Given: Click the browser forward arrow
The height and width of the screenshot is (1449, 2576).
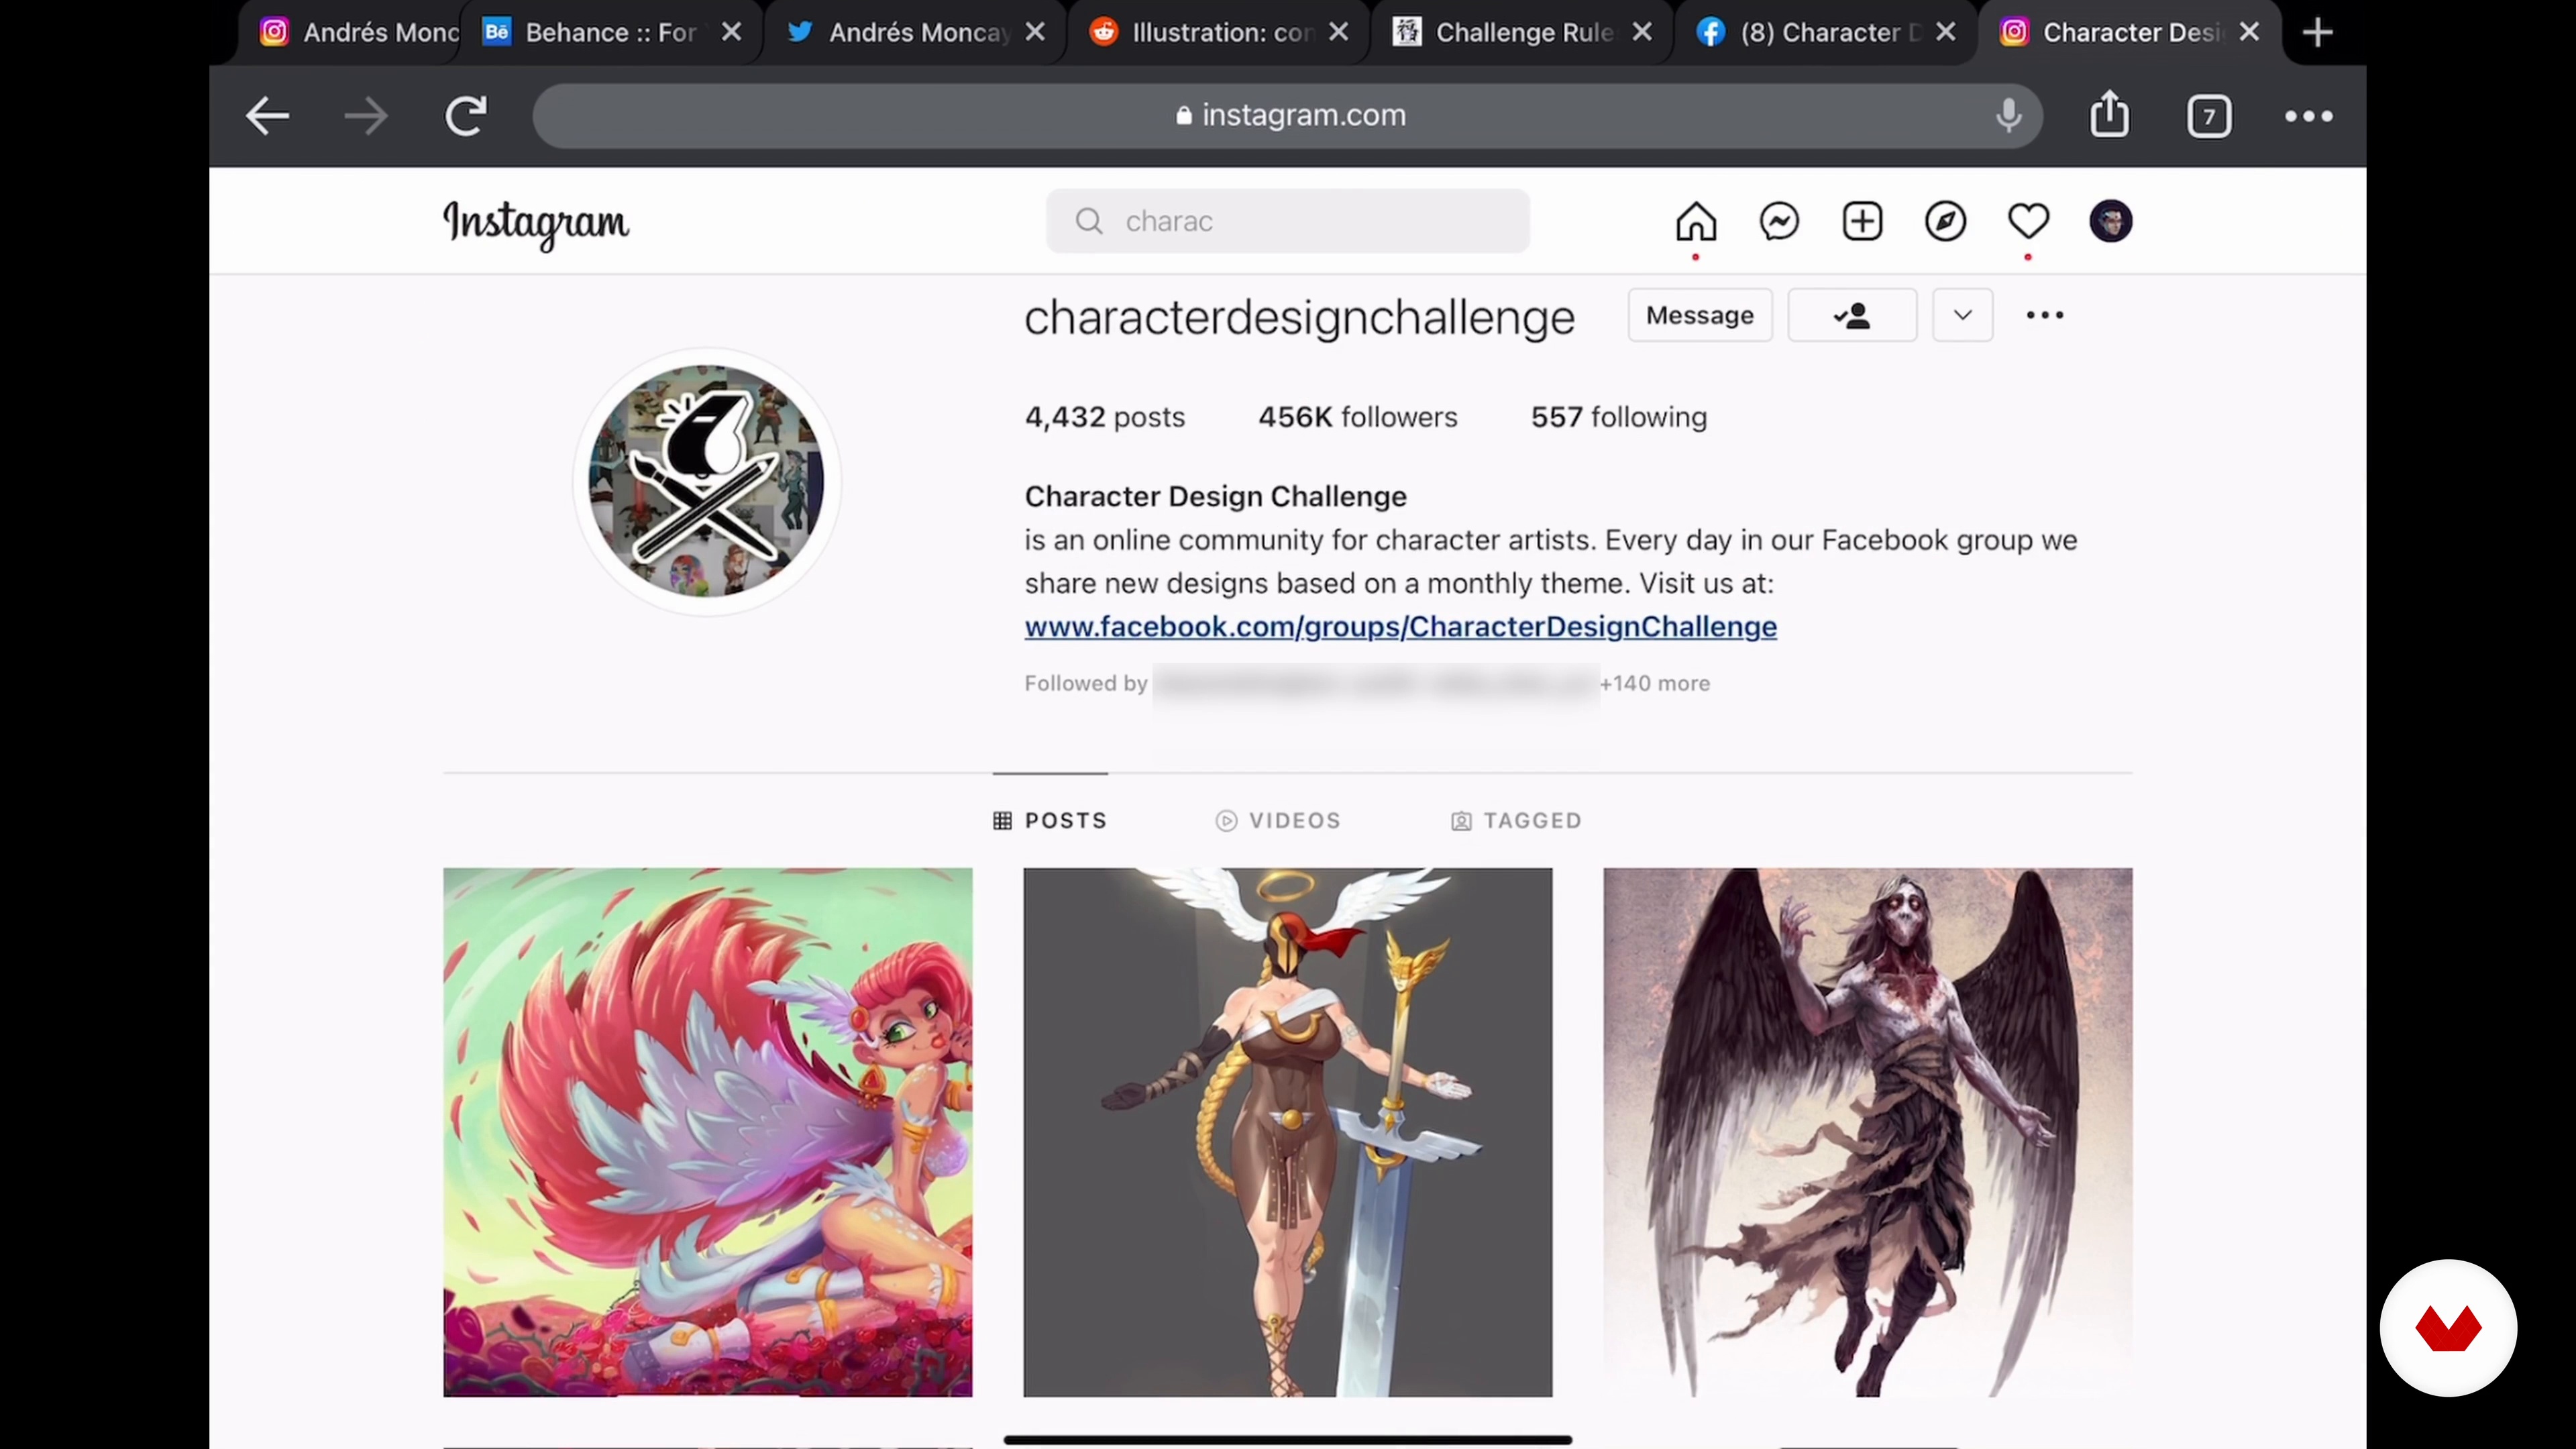Looking at the screenshot, I should [365, 116].
